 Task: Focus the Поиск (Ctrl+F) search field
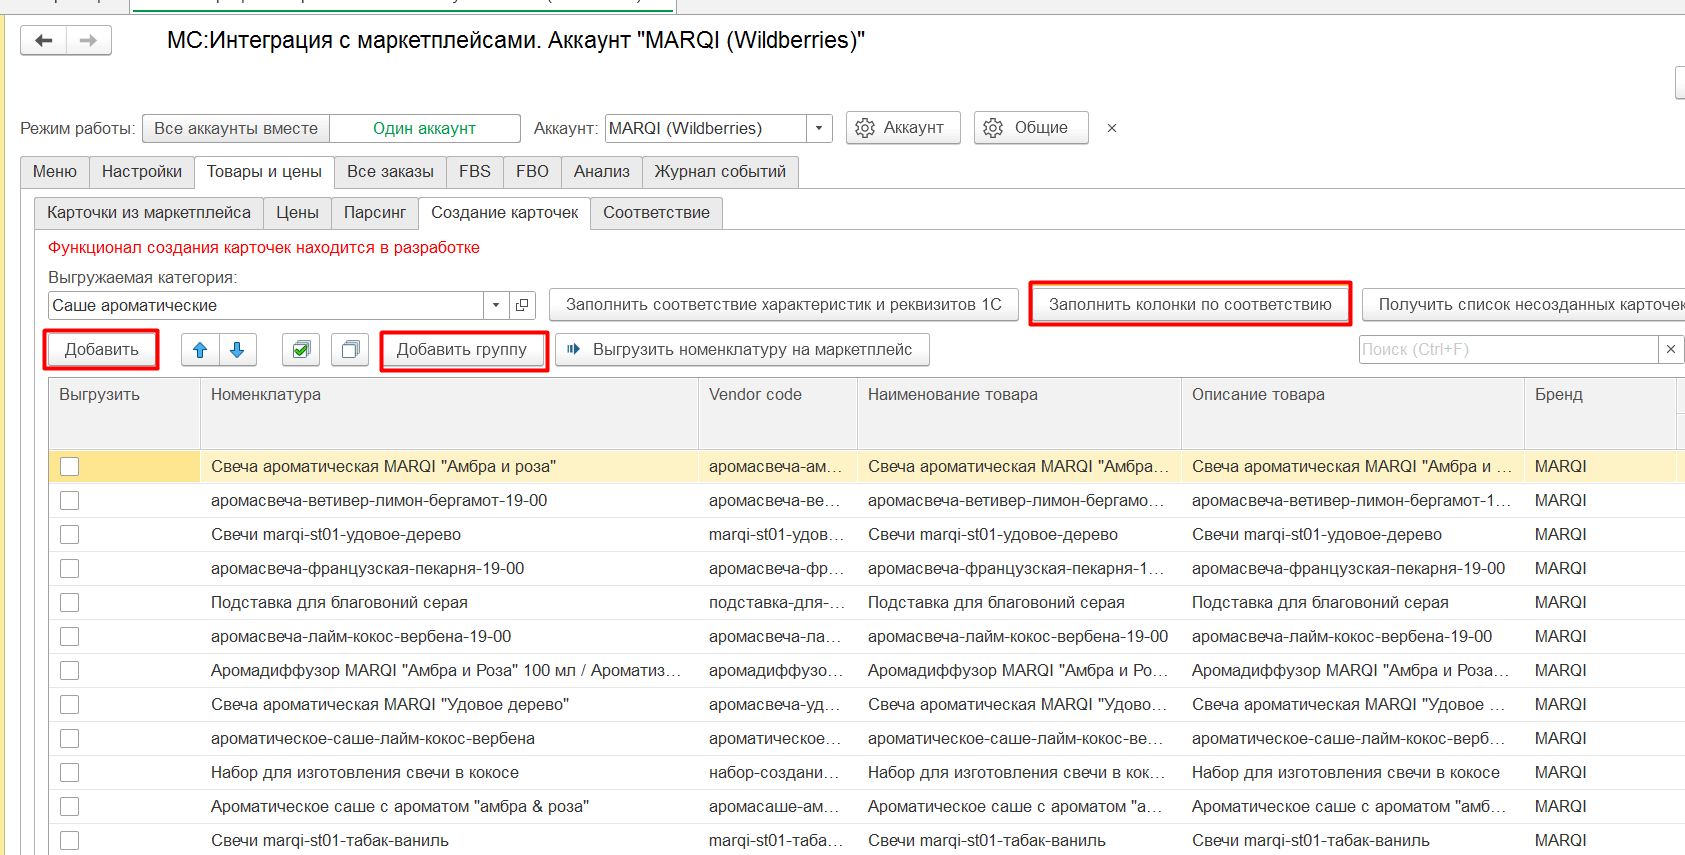click(1508, 349)
